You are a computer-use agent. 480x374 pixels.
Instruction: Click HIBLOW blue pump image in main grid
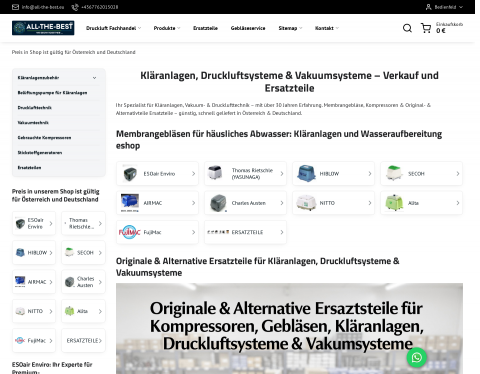pos(306,173)
